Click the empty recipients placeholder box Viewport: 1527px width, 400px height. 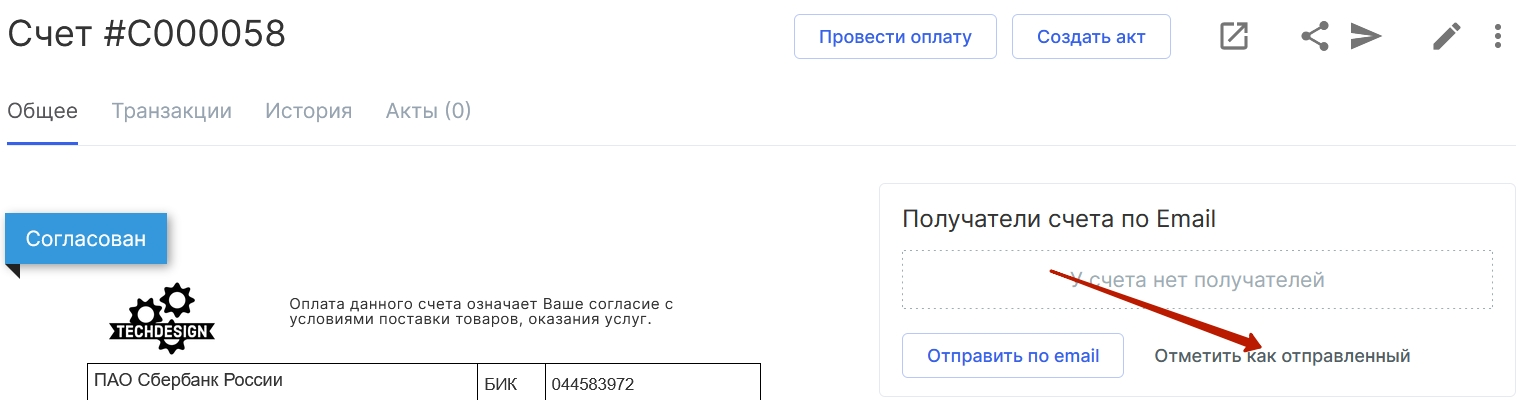pyautogui.click(x=1197, y=280)
